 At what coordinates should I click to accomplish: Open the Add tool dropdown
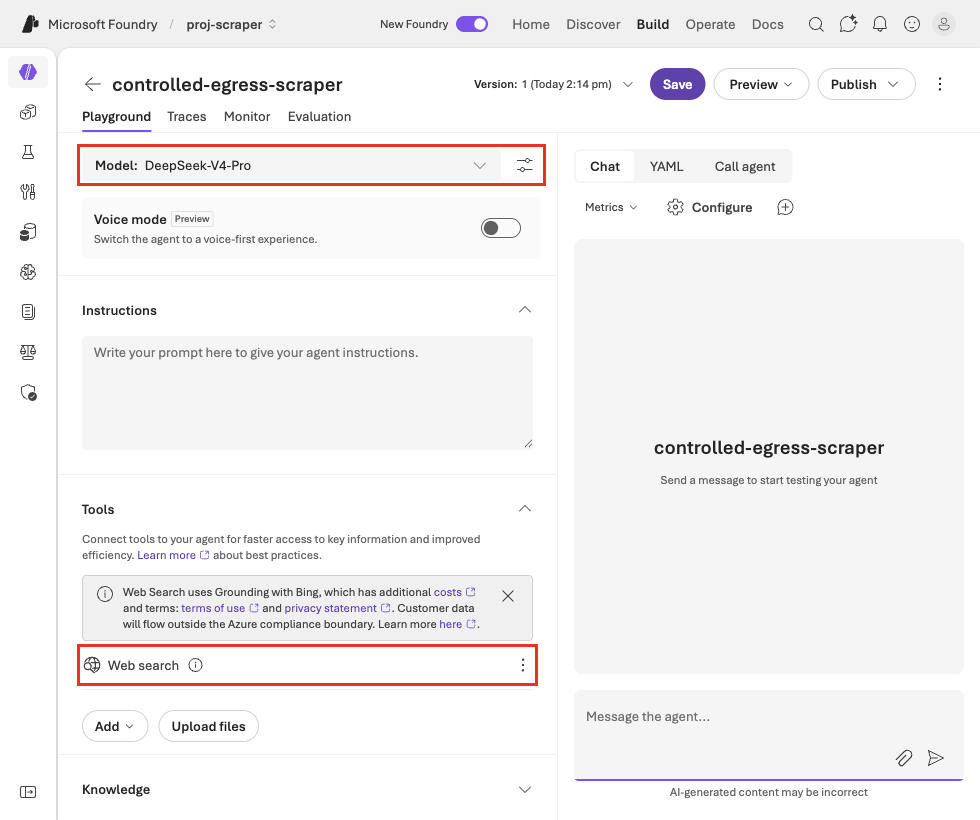click(x=115, y=726)
